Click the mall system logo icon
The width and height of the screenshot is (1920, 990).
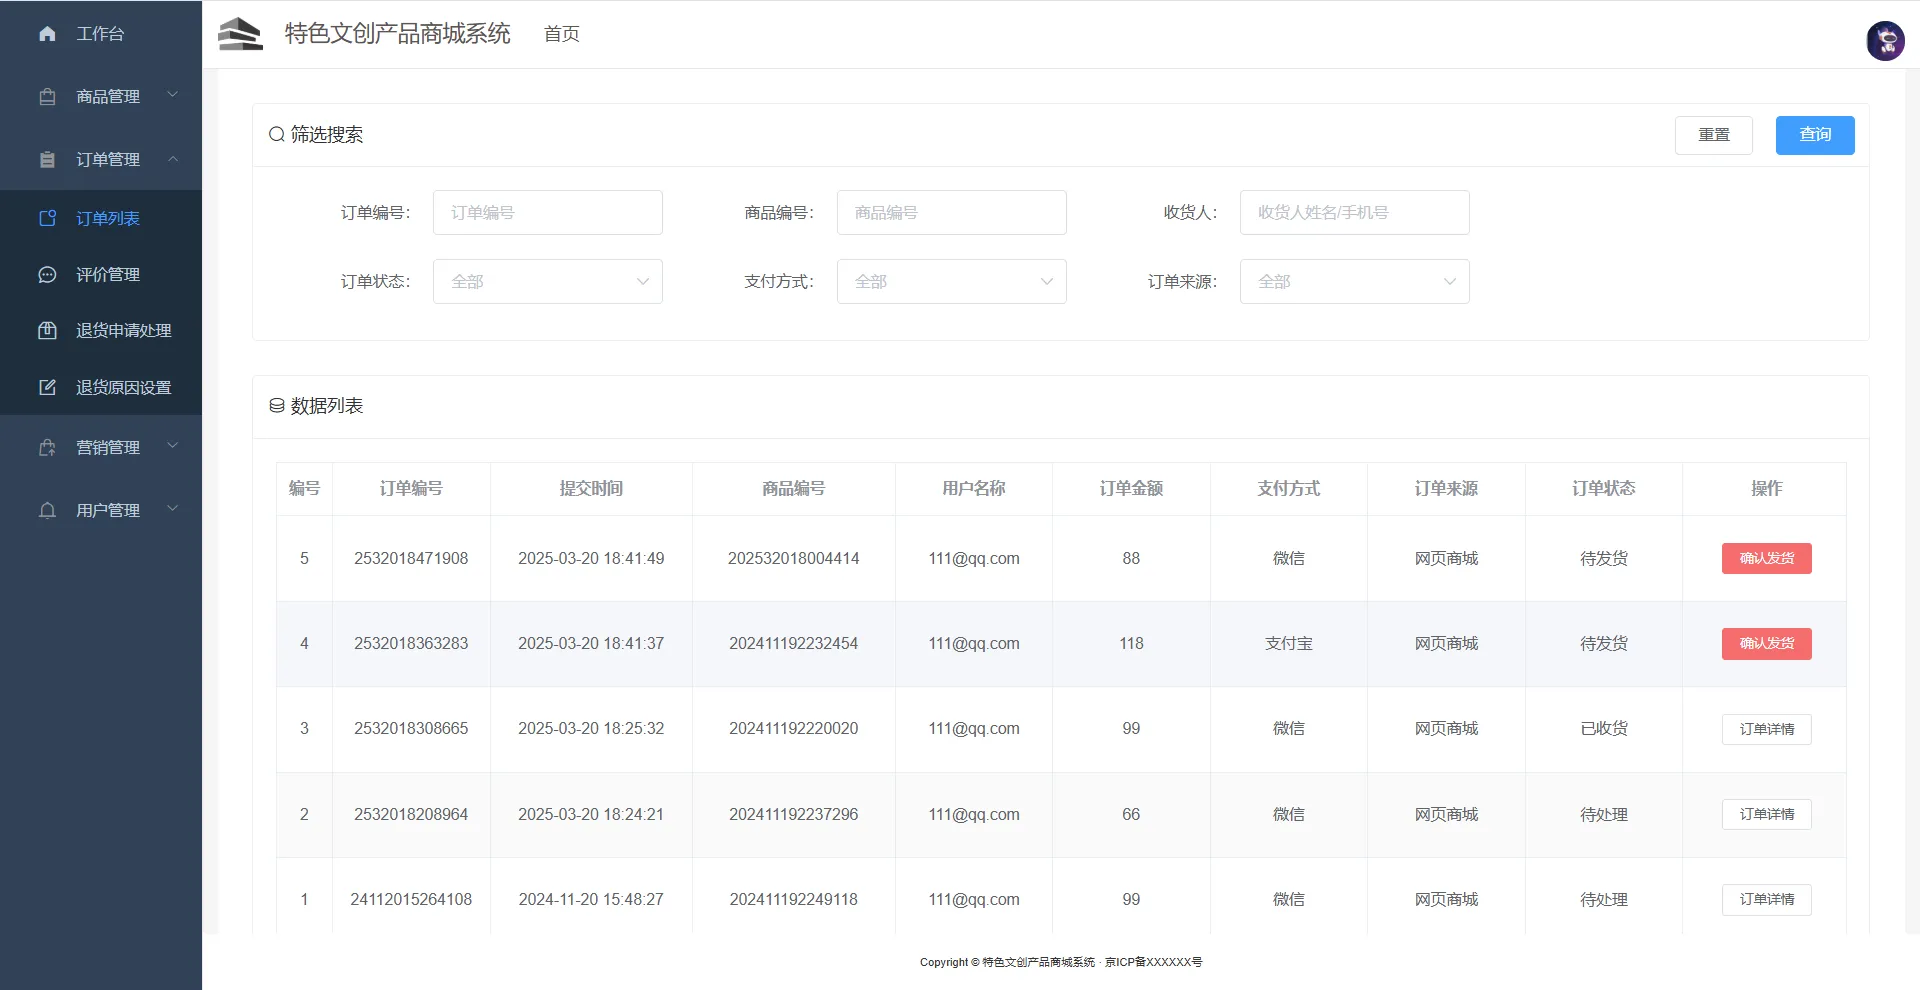coord(240,34)
